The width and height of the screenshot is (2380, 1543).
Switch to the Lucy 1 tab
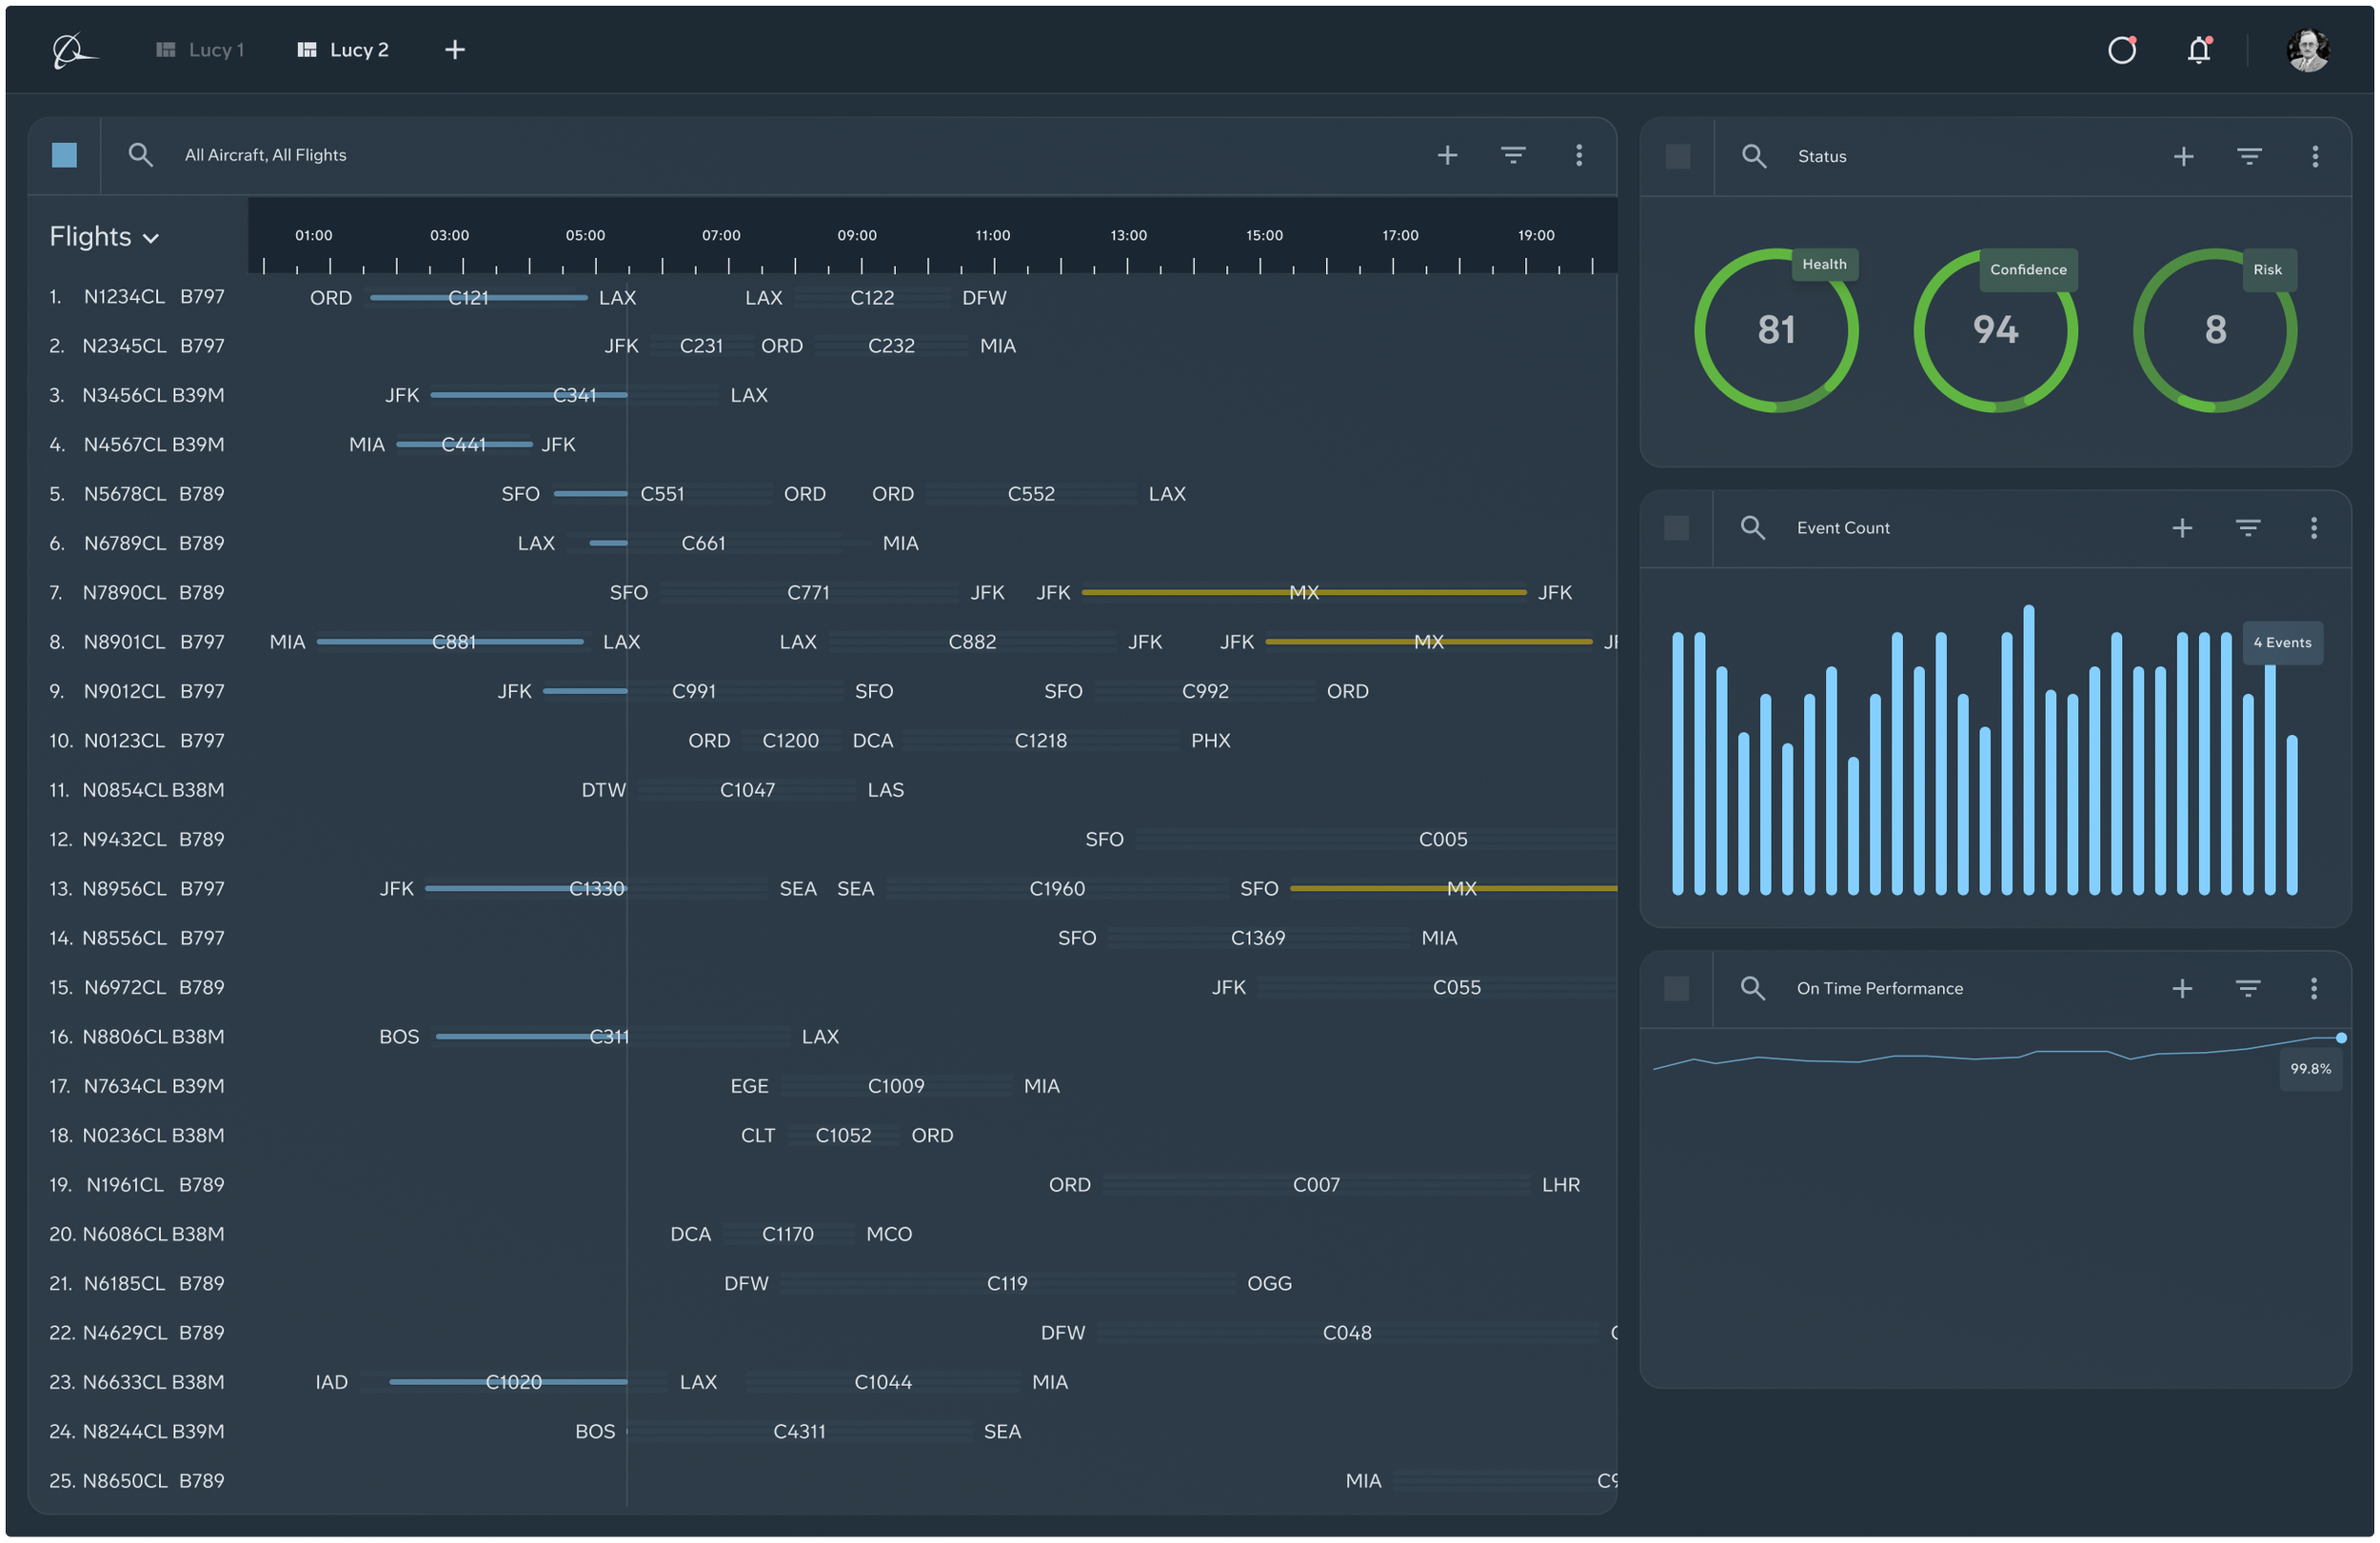point(201,50)
